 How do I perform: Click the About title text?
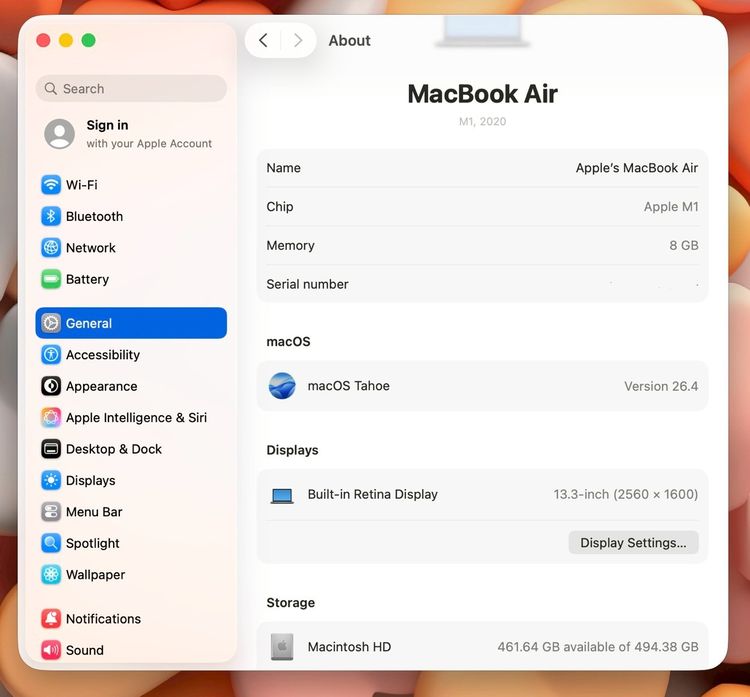(350, 41)
